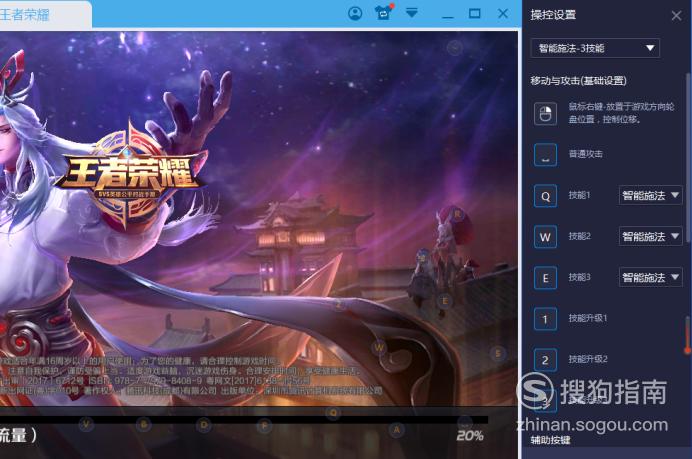Close the 操控设置 panel
This screenshot has height=459, width=692.
tap(676, 15)
